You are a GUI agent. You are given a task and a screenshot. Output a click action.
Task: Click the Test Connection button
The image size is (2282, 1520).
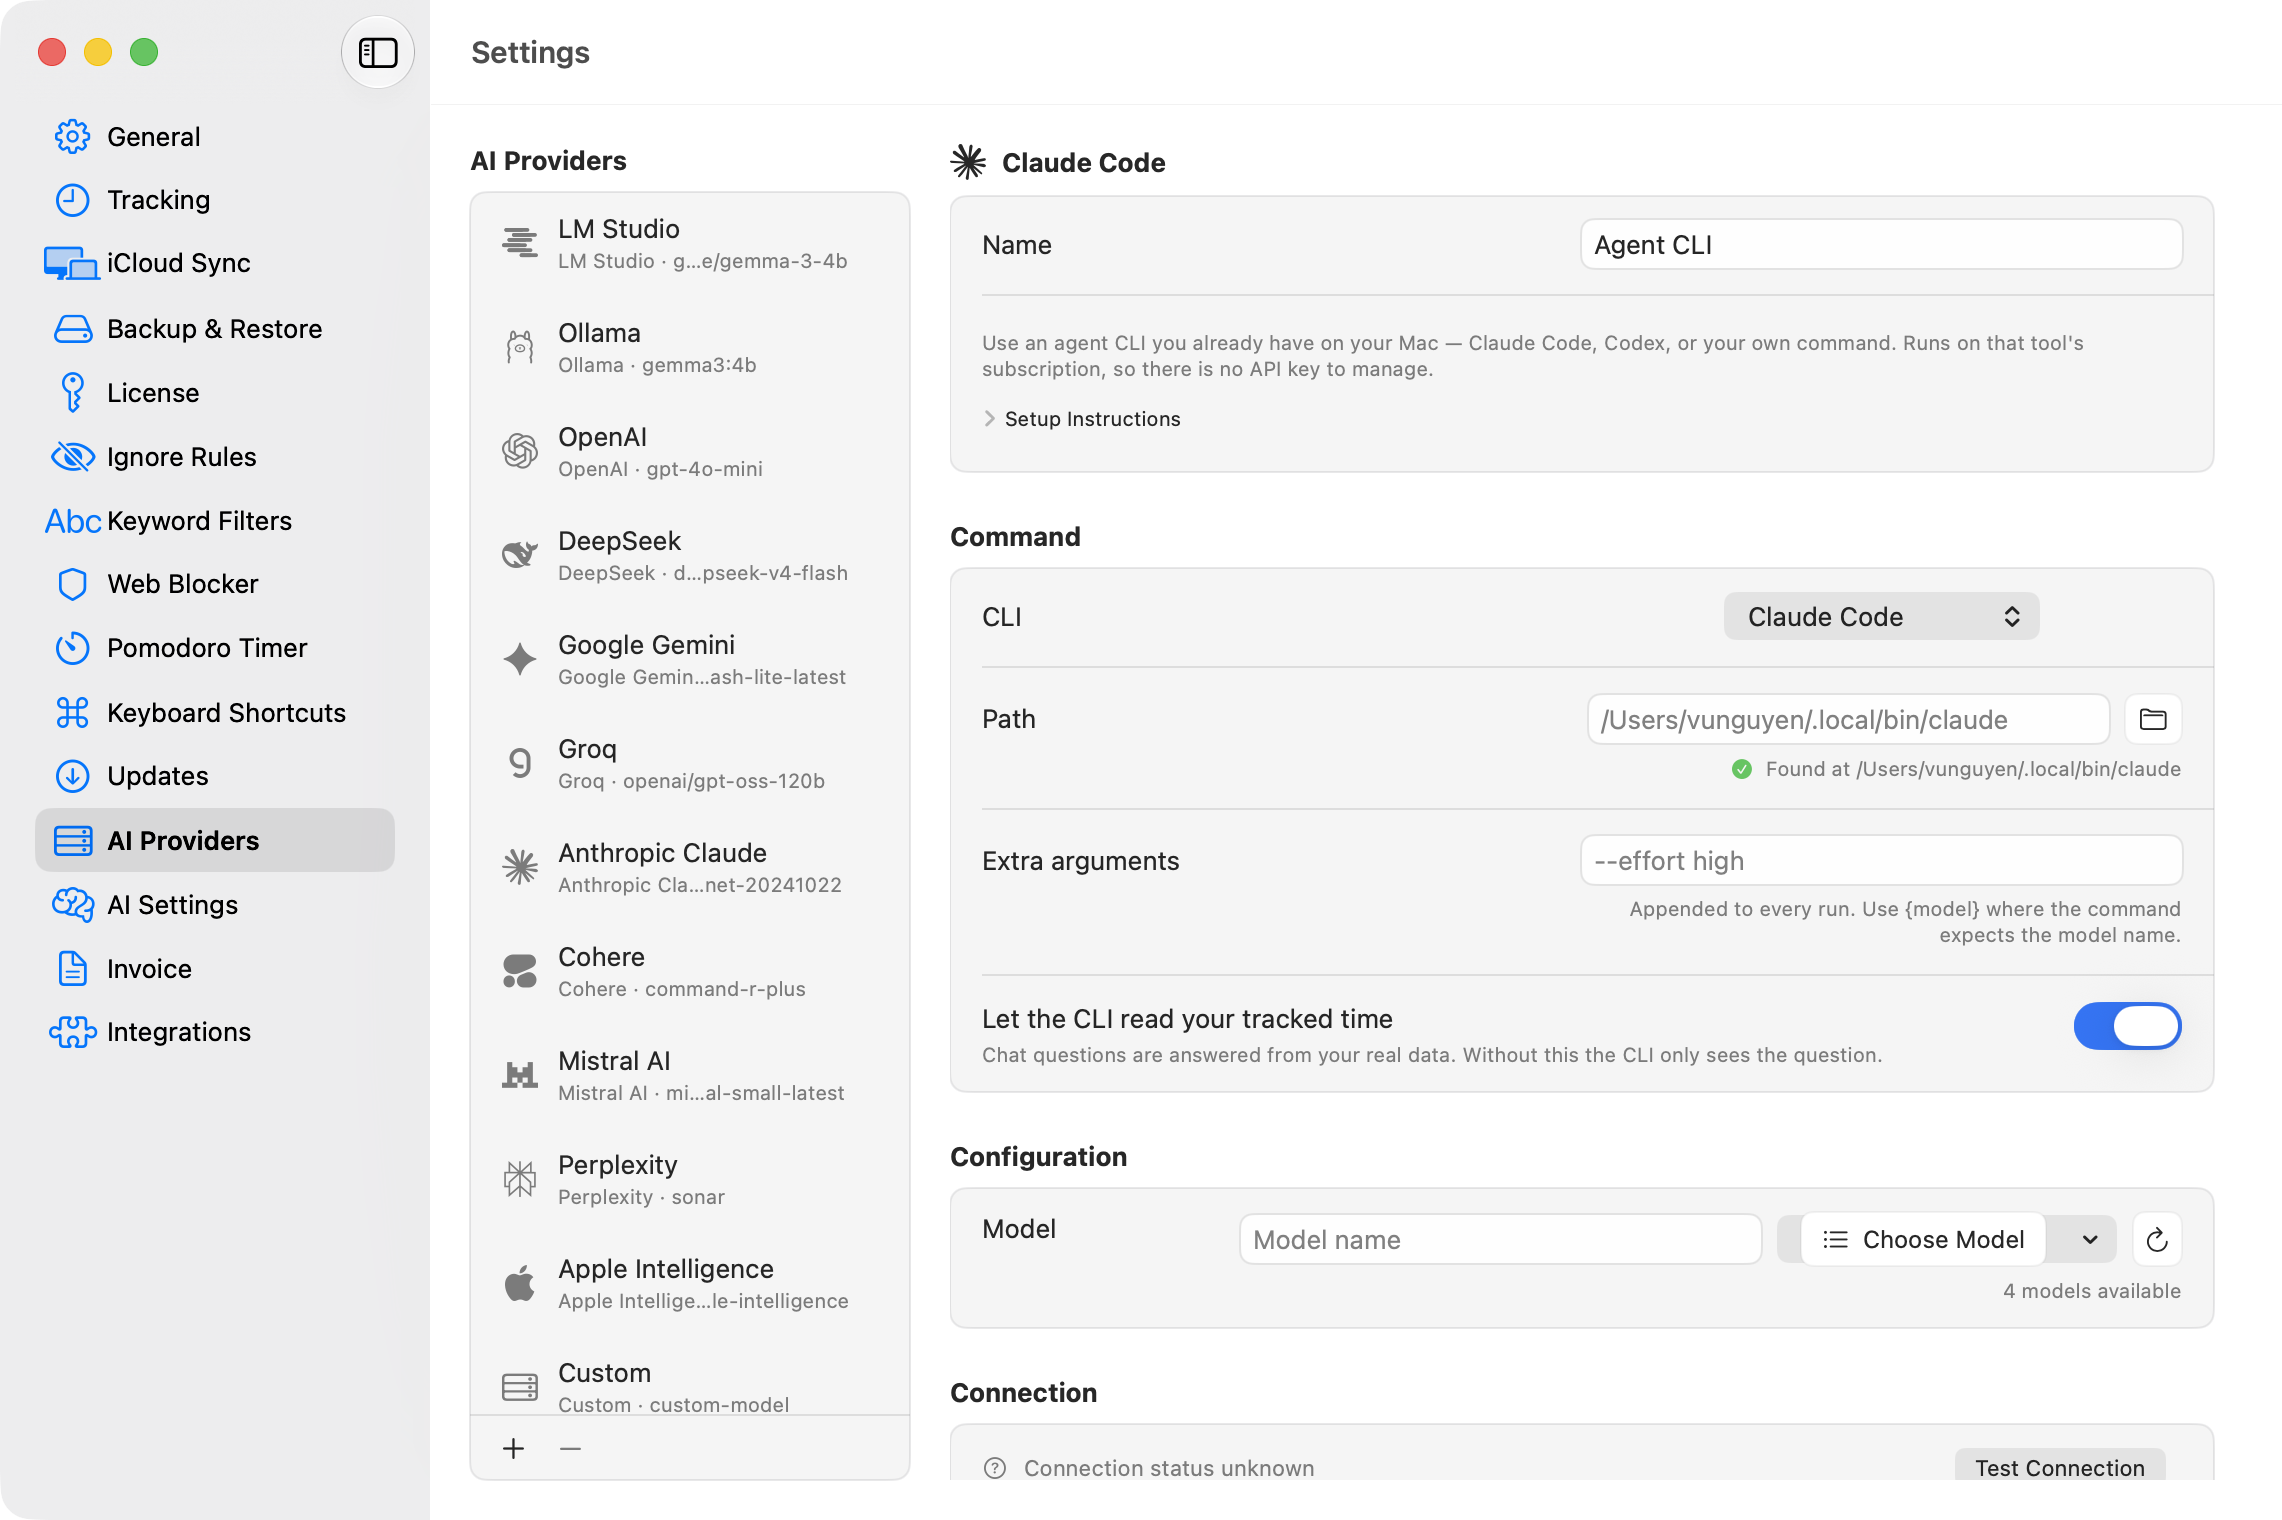click(x=2060, y=1467)
